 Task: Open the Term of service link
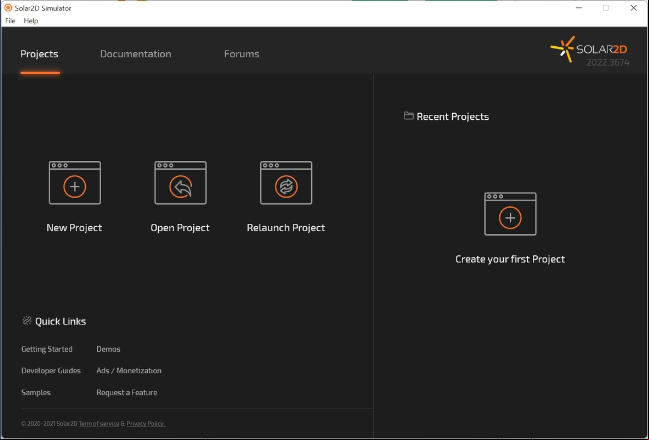click(99, 423)
